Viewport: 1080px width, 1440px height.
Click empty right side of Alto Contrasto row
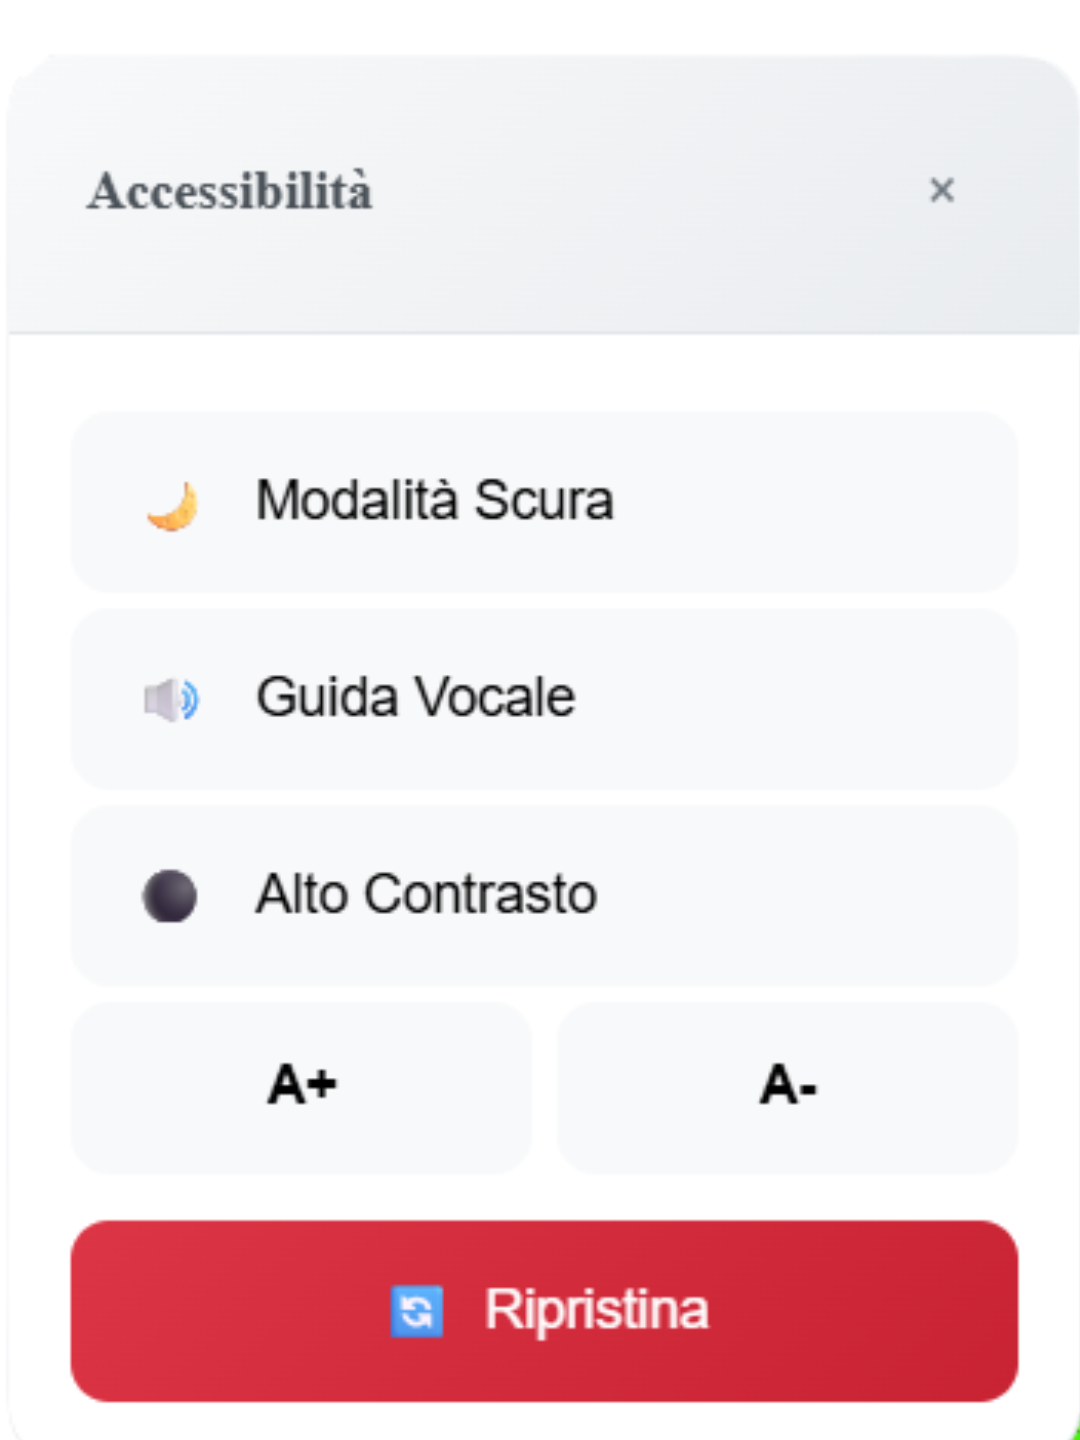click(x=850, y=896)
